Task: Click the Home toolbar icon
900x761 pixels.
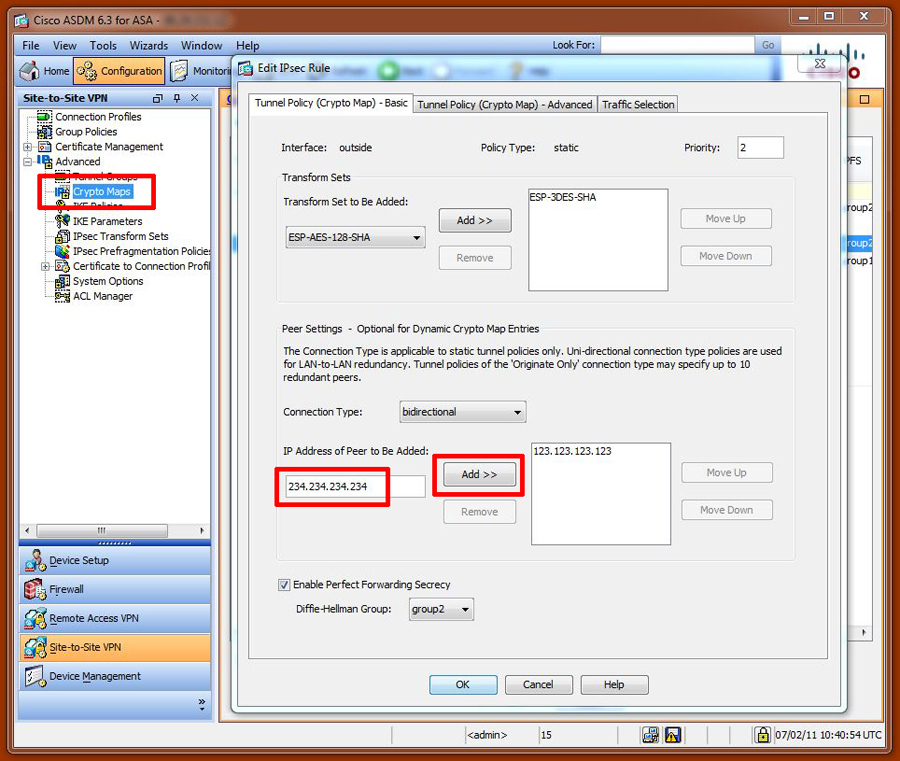Action: [x=29, y=71]
